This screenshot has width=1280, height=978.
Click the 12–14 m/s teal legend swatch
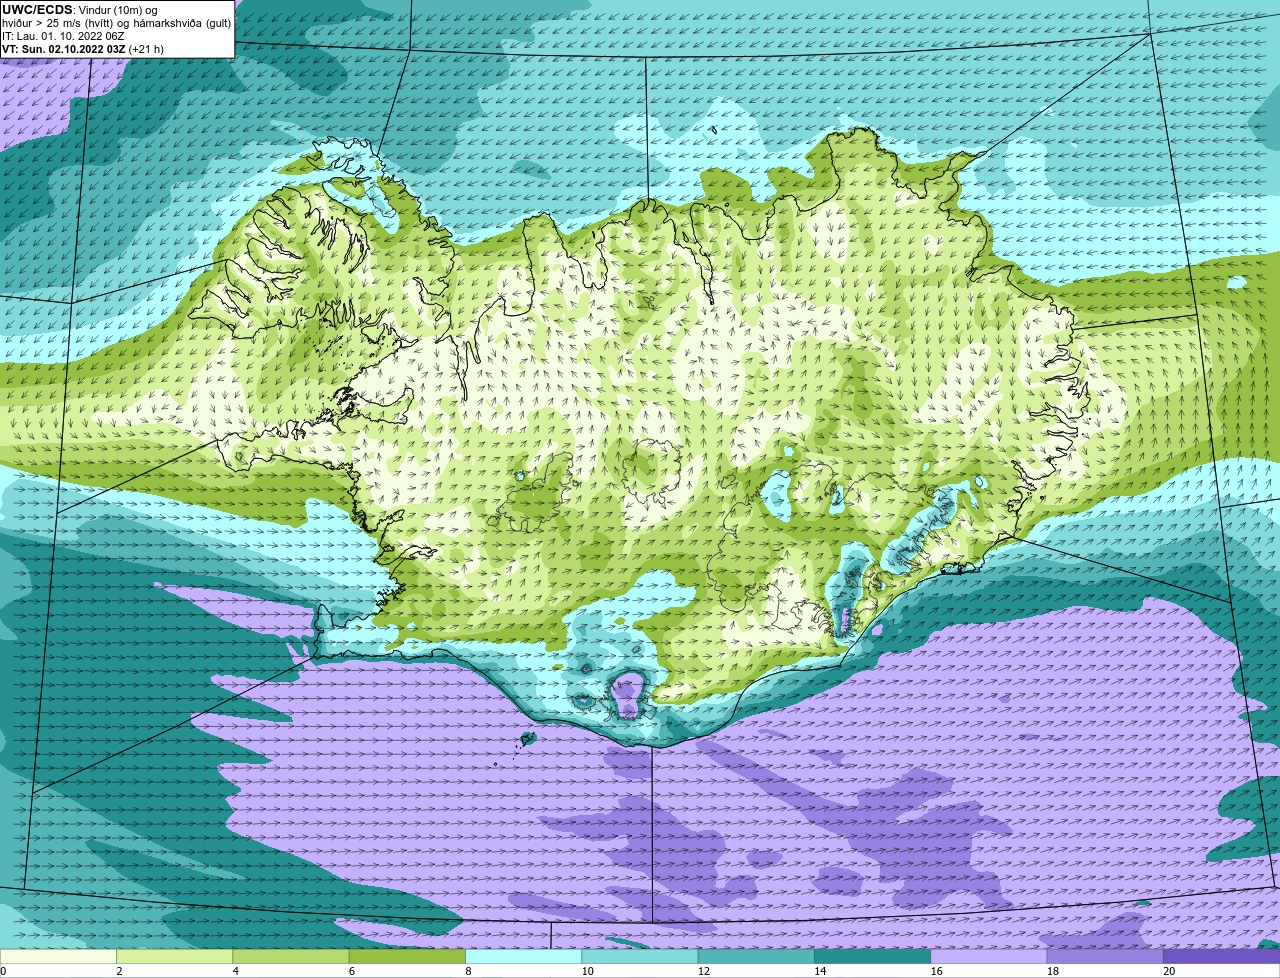tap(756, 957)
